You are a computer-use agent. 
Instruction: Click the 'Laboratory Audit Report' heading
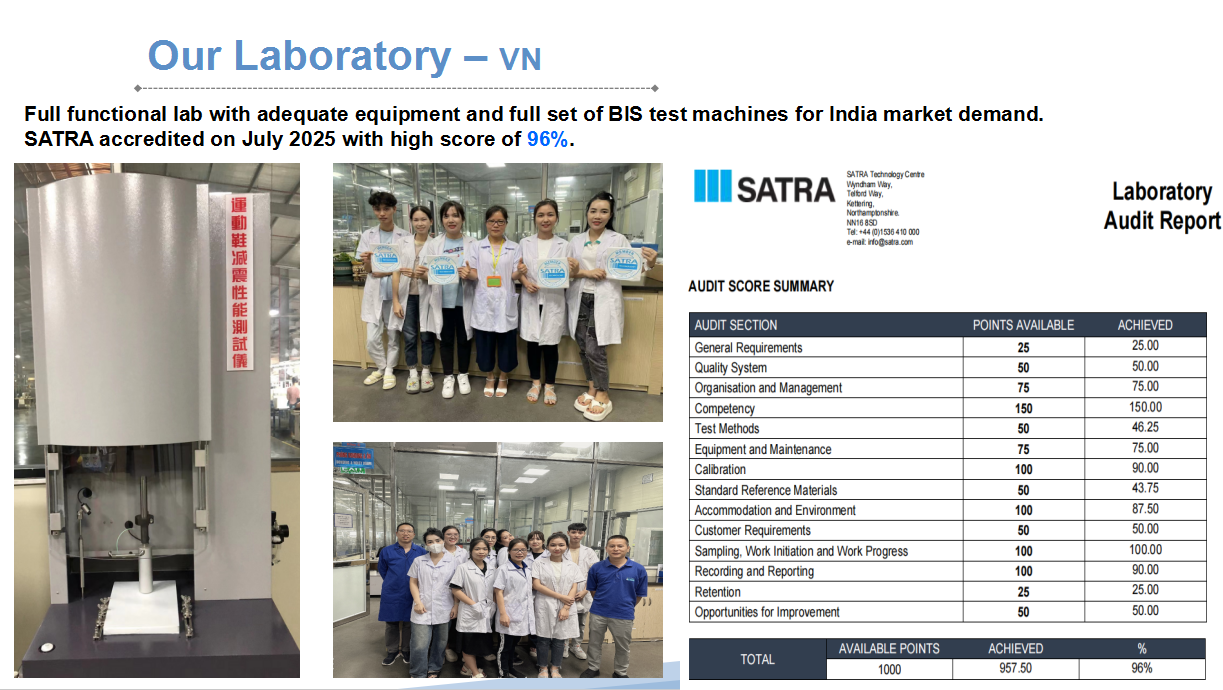coord(1161,206)
